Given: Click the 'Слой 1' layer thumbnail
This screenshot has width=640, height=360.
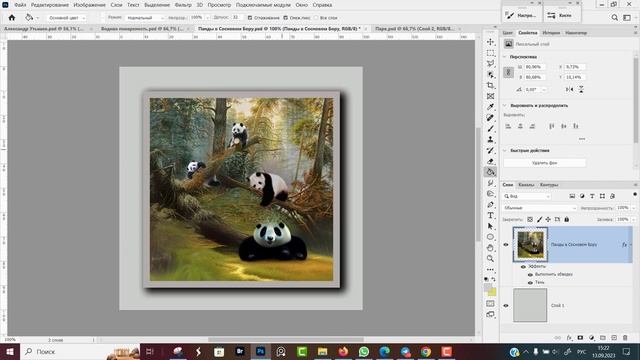Looking at the screenshot, I should (530, 305).
